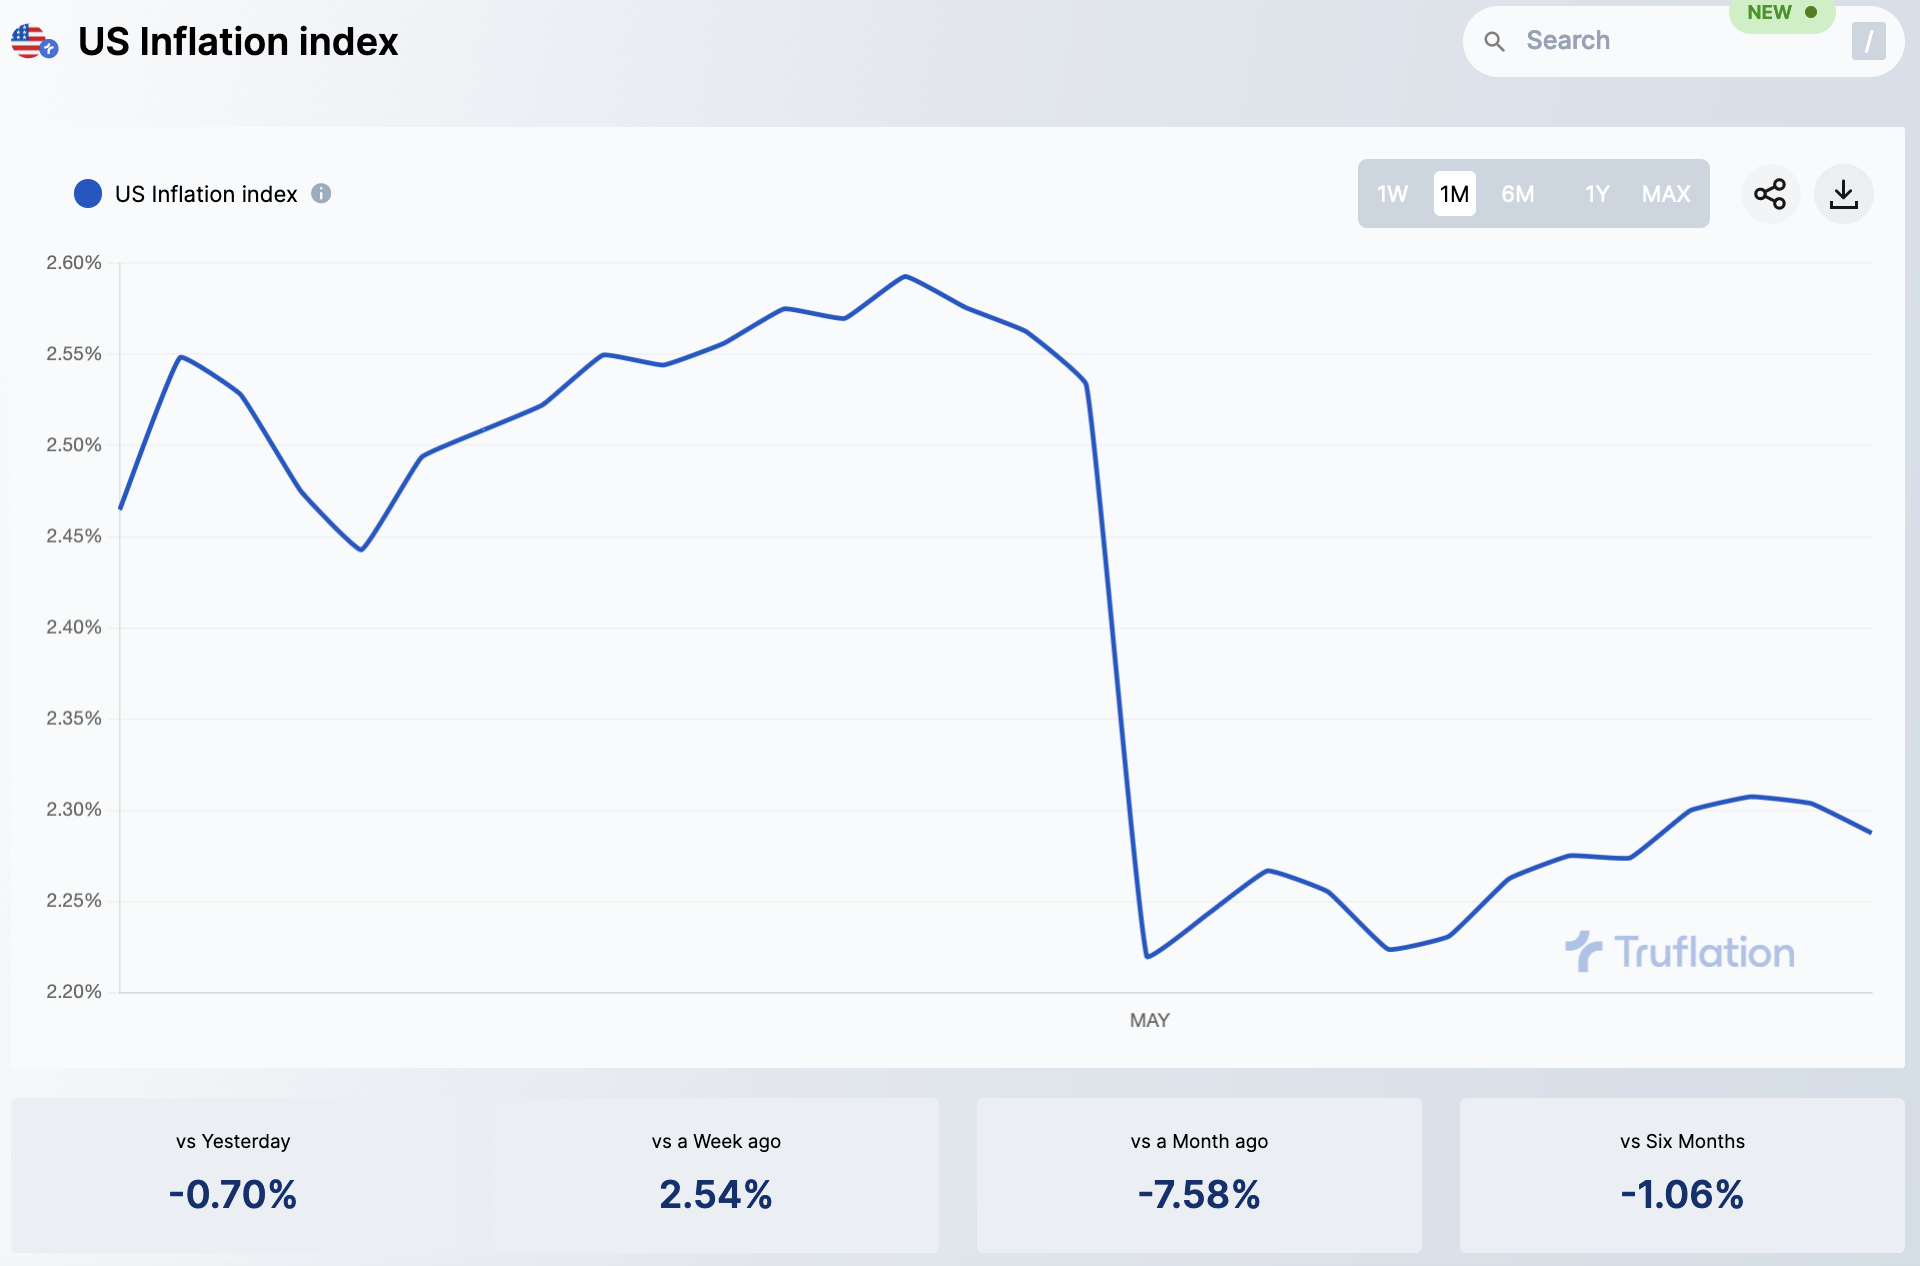Screen dimensions: 1920x1266
Task: Click the info icon beside US Inflation index
Action: [x=321, y=194]
